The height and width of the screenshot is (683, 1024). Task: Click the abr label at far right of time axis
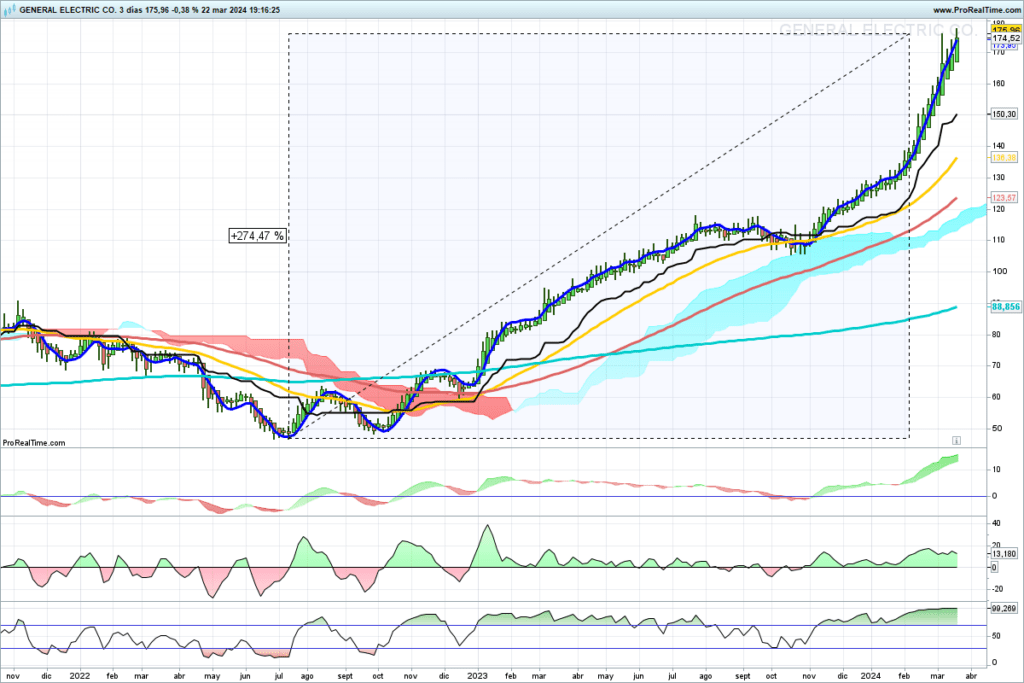[x=971, y=676]
